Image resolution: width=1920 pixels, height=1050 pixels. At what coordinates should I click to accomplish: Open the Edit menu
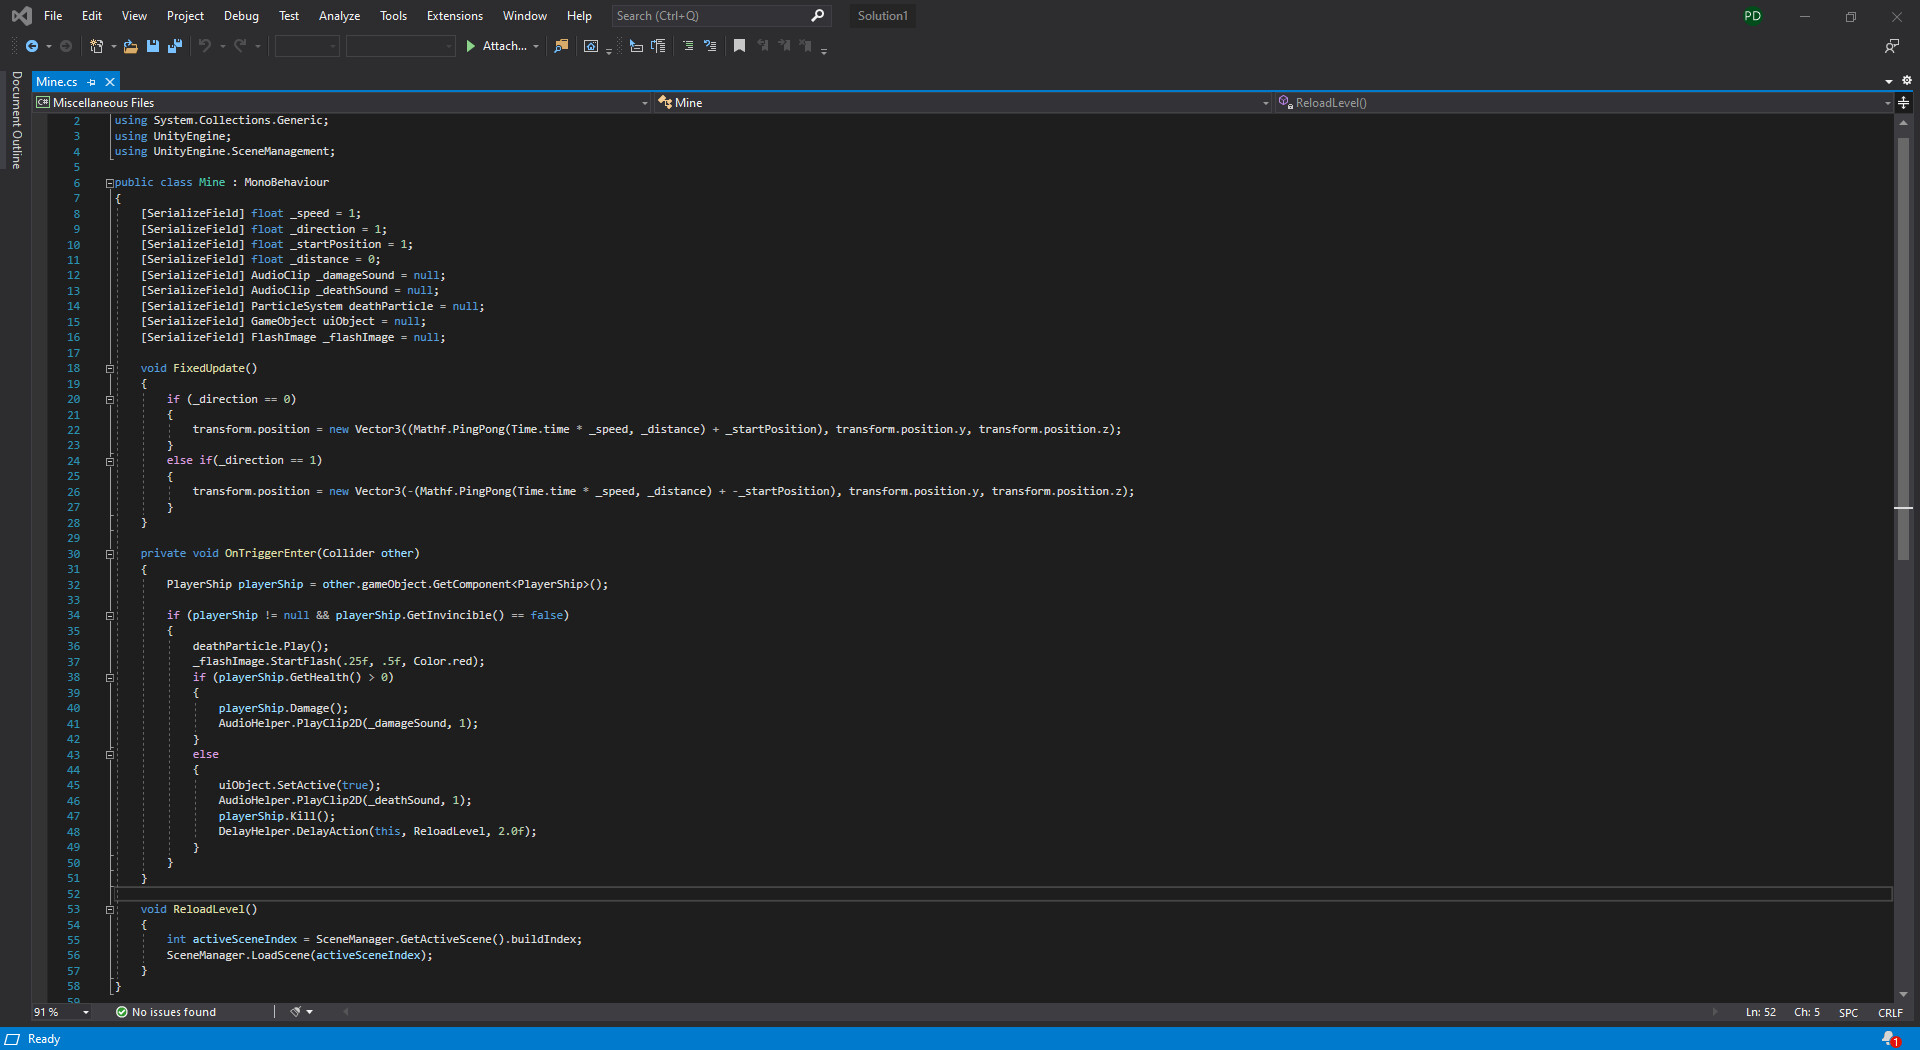pos(92,16)
